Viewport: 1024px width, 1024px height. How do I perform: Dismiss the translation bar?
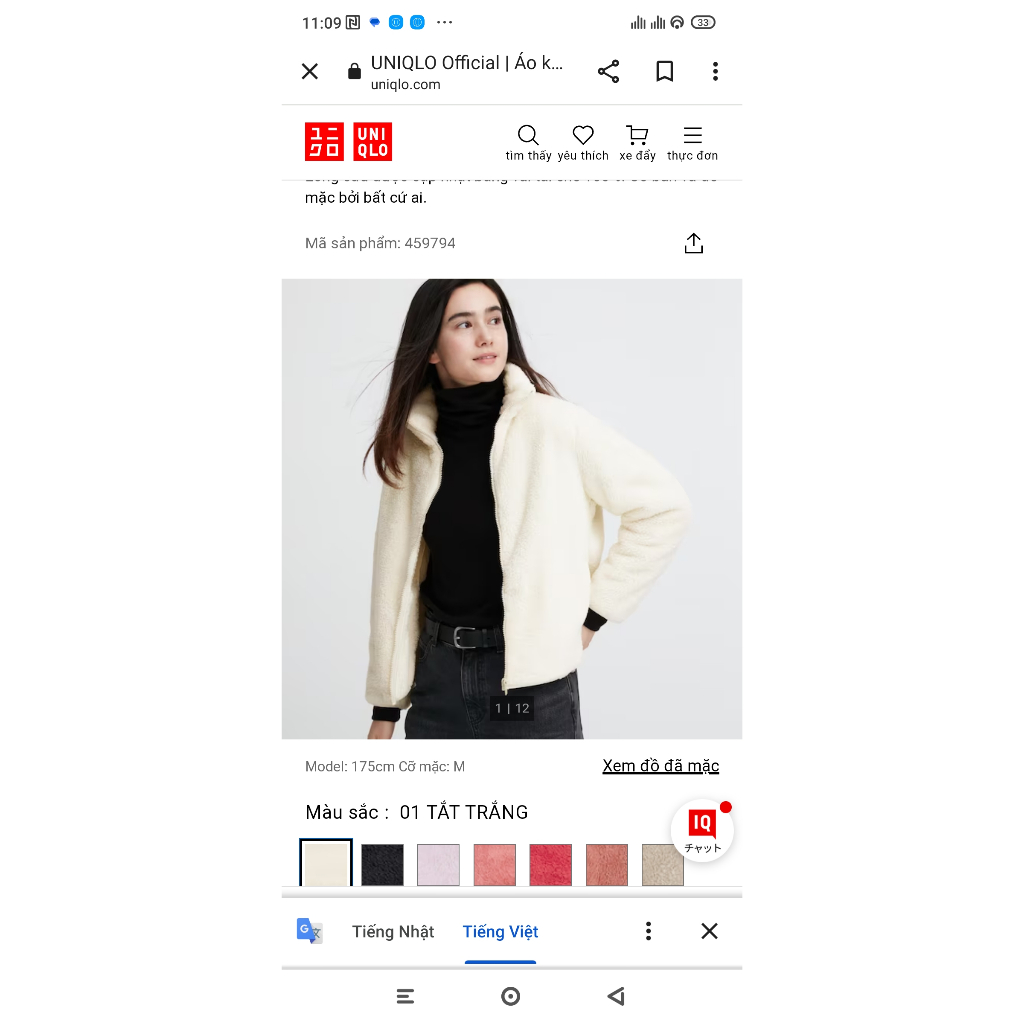click(x=709, y=931)
